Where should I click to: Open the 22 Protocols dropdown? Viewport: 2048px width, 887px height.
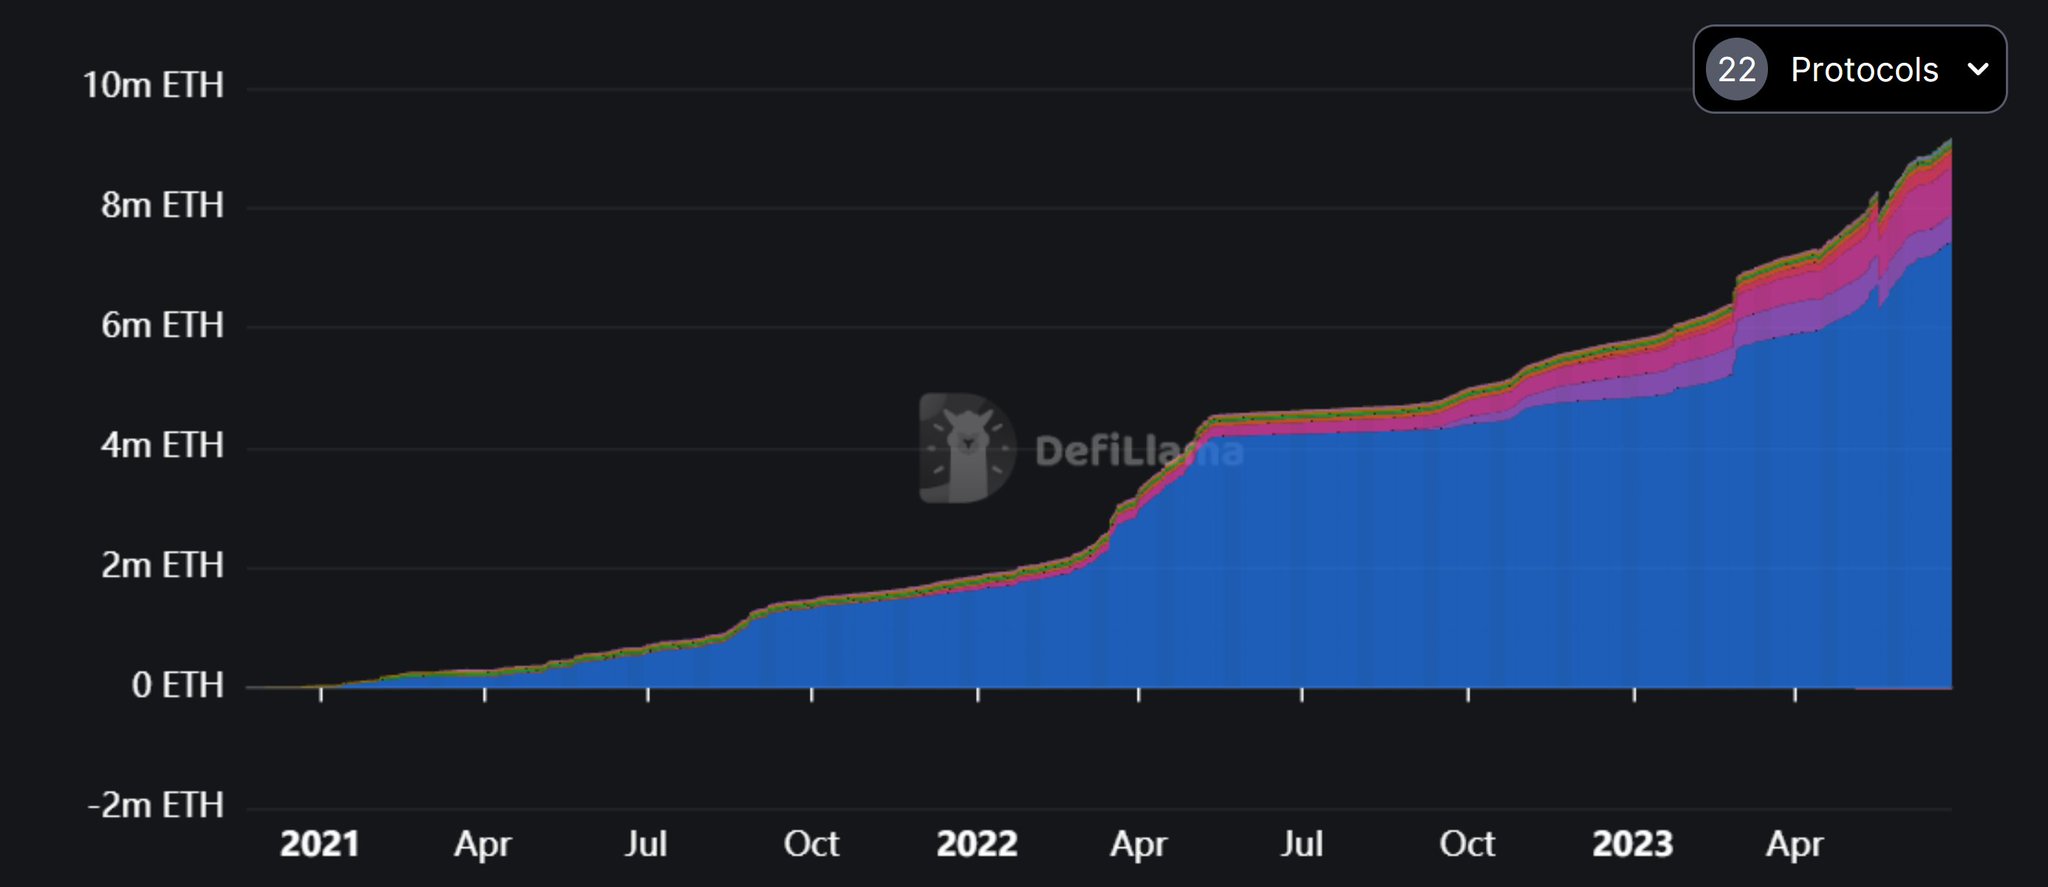click(x=1849, y=69)
